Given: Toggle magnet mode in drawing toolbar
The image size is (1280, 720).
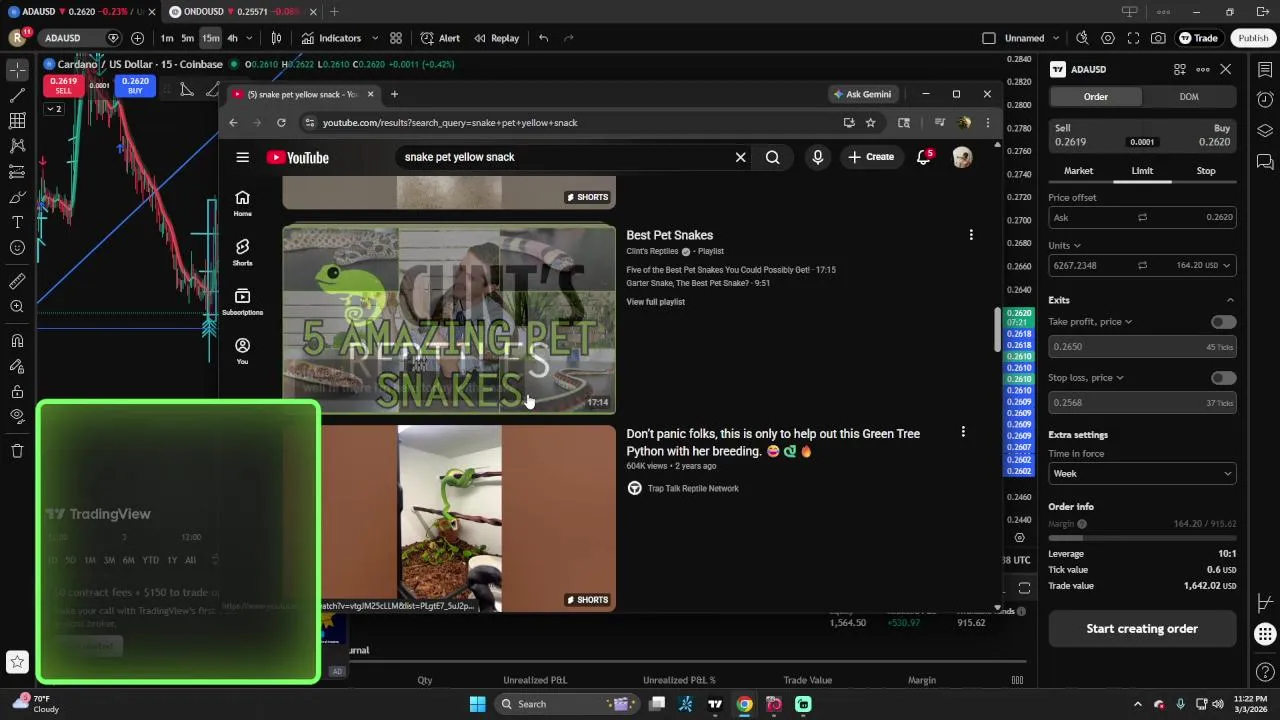Looking at the screenshot, I should click(17, 341).
